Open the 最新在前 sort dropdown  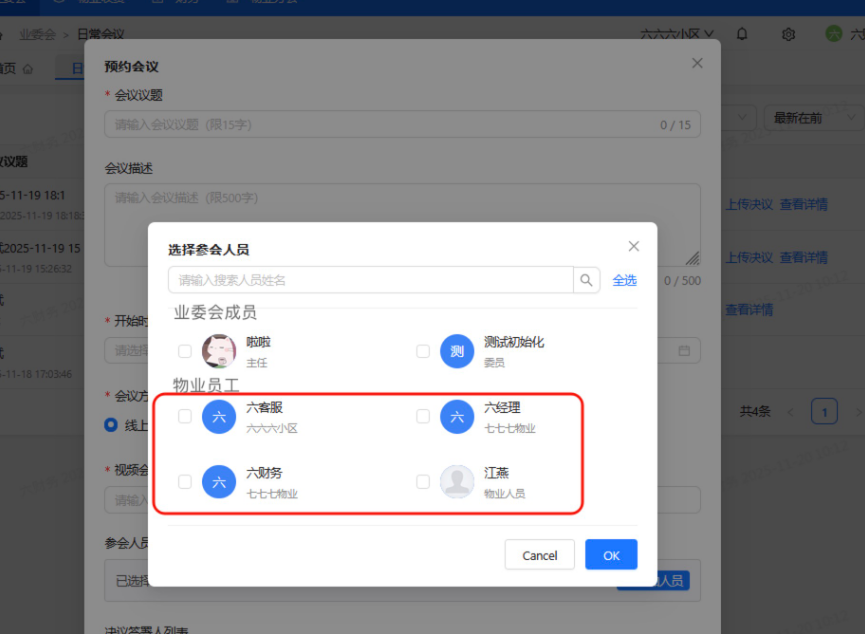click(814, 118)
